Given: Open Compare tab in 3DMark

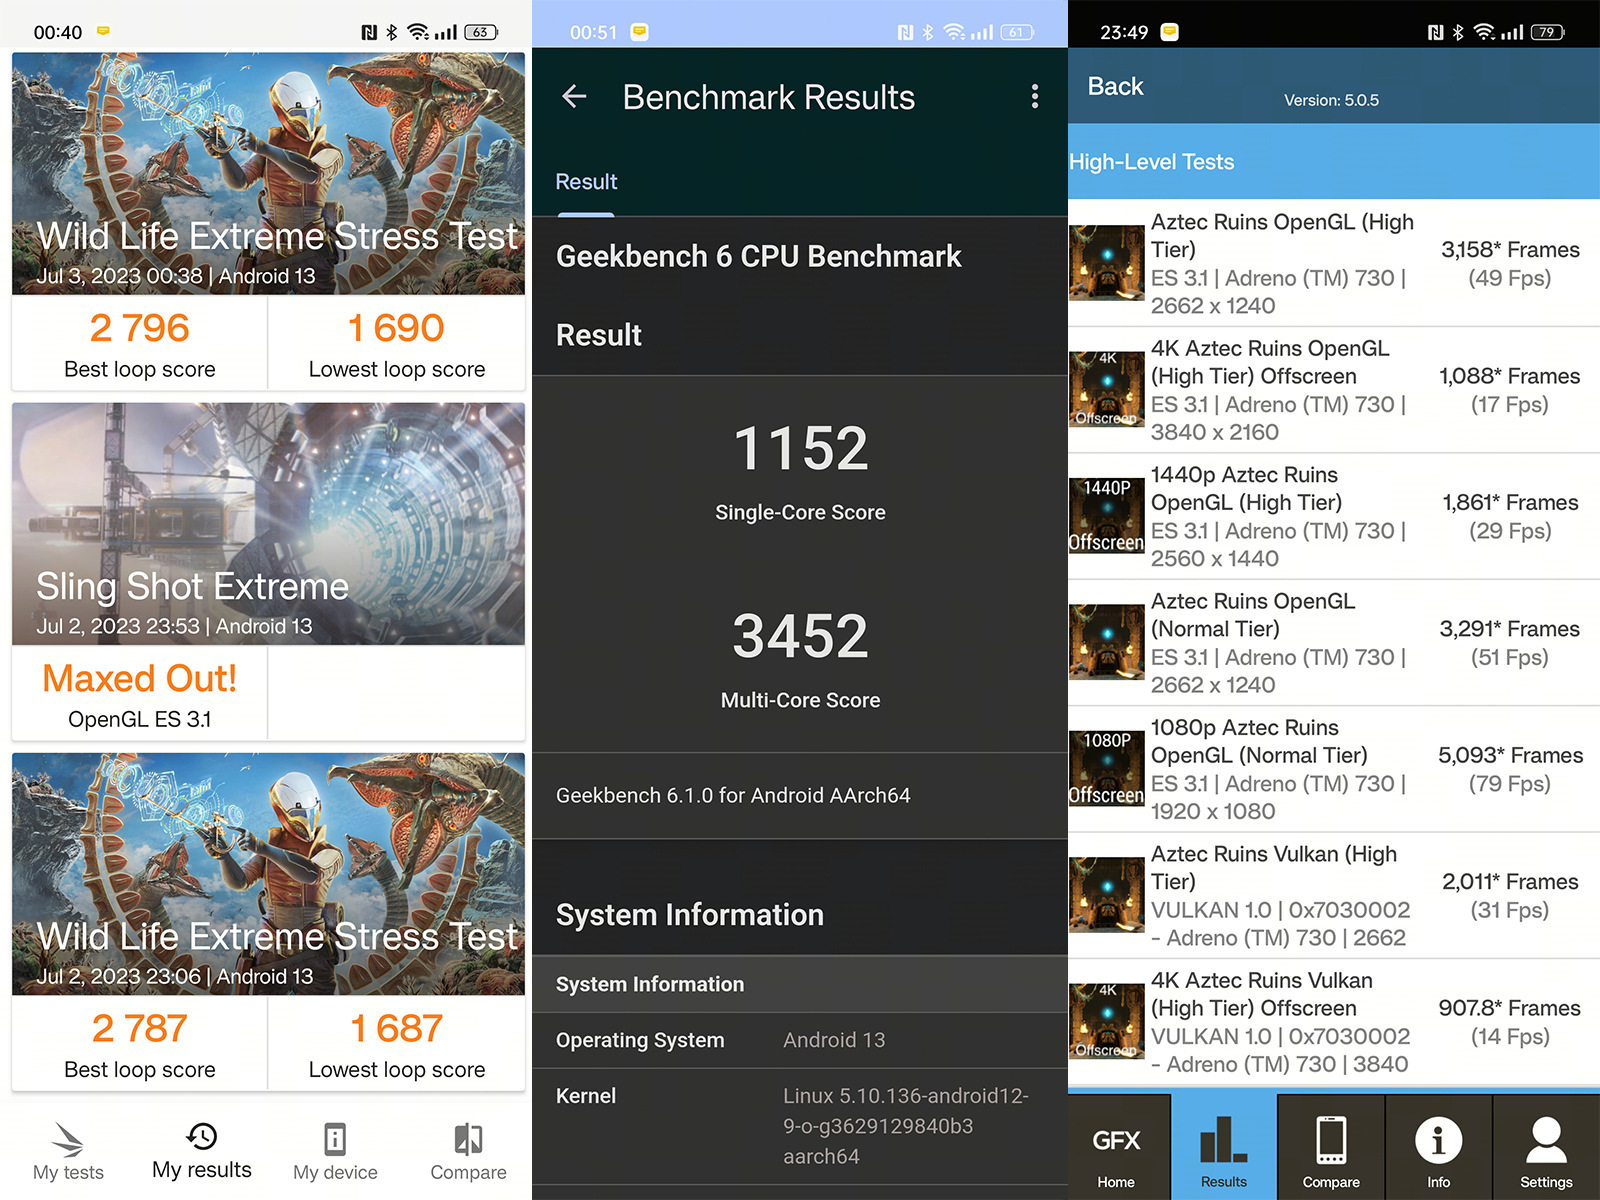Looking at the screenshot, I should [468, 1150].
